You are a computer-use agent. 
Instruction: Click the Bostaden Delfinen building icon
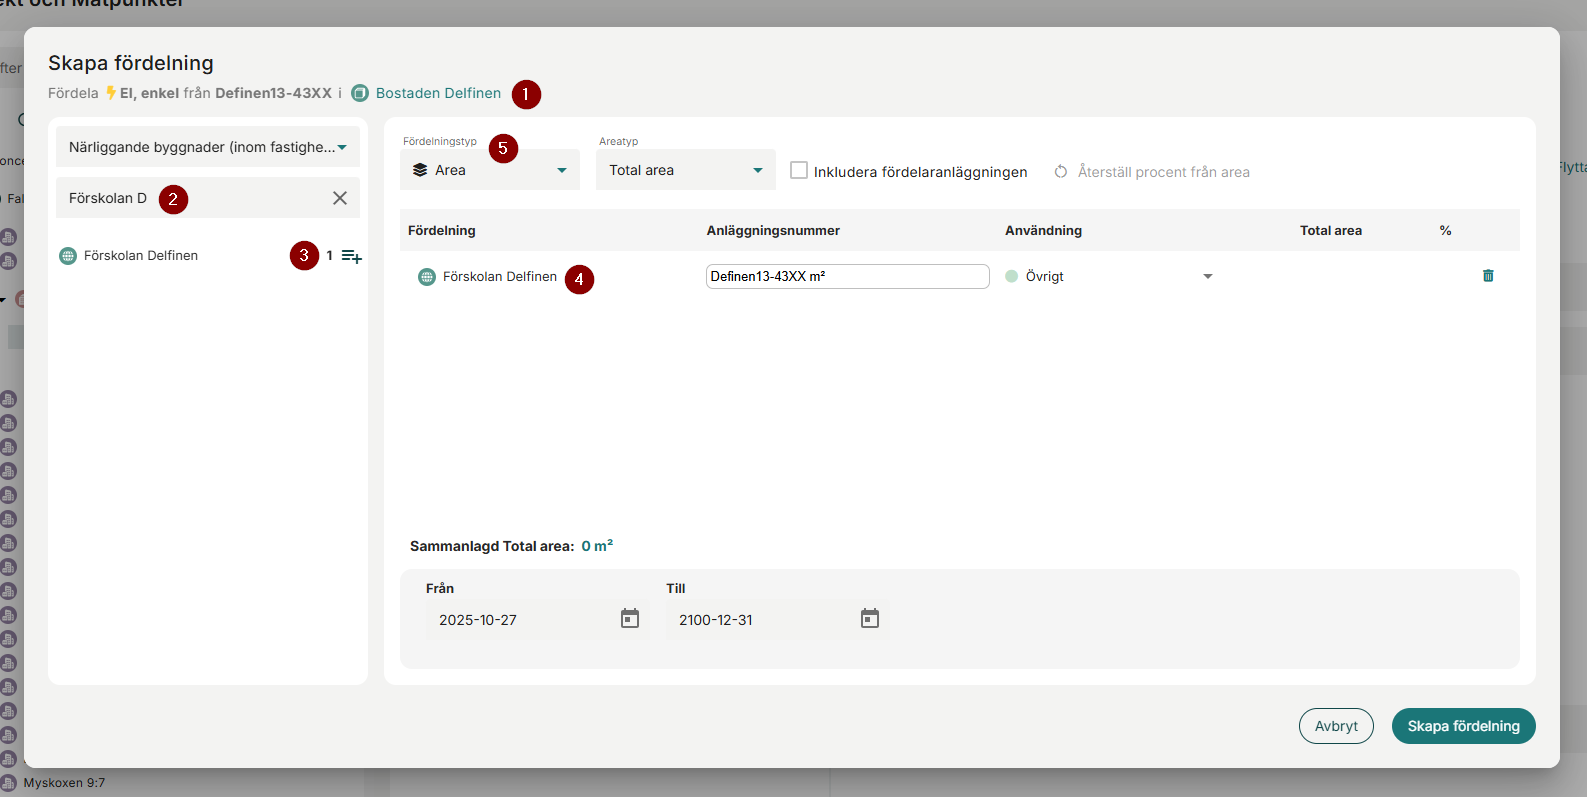click(360, 93)
